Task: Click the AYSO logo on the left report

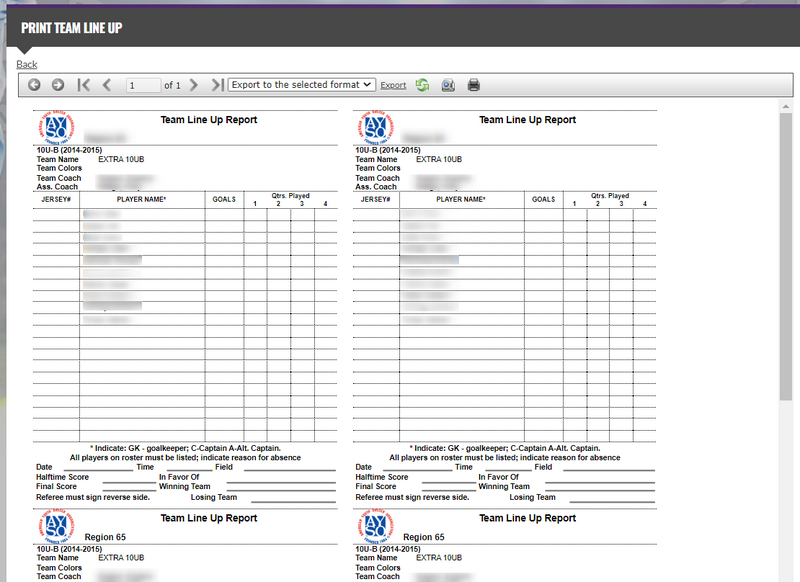Action: [x=56, y=128]
